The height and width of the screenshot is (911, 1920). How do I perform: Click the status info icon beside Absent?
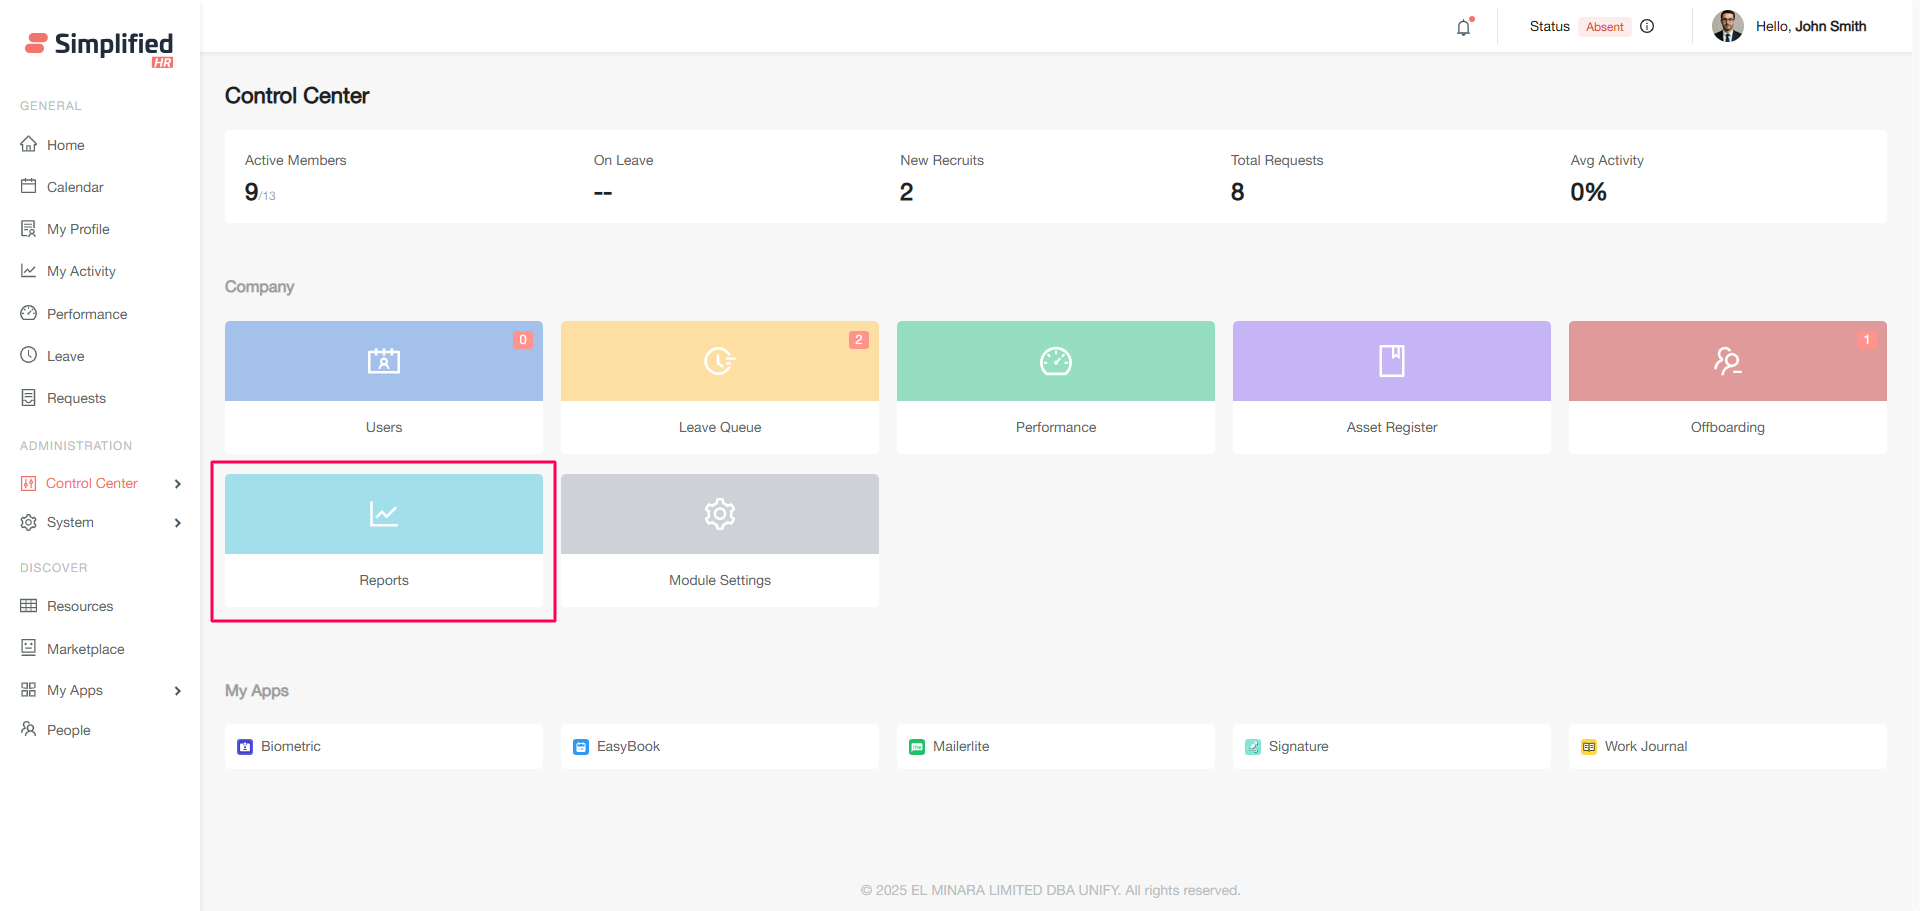point(1647,27)
